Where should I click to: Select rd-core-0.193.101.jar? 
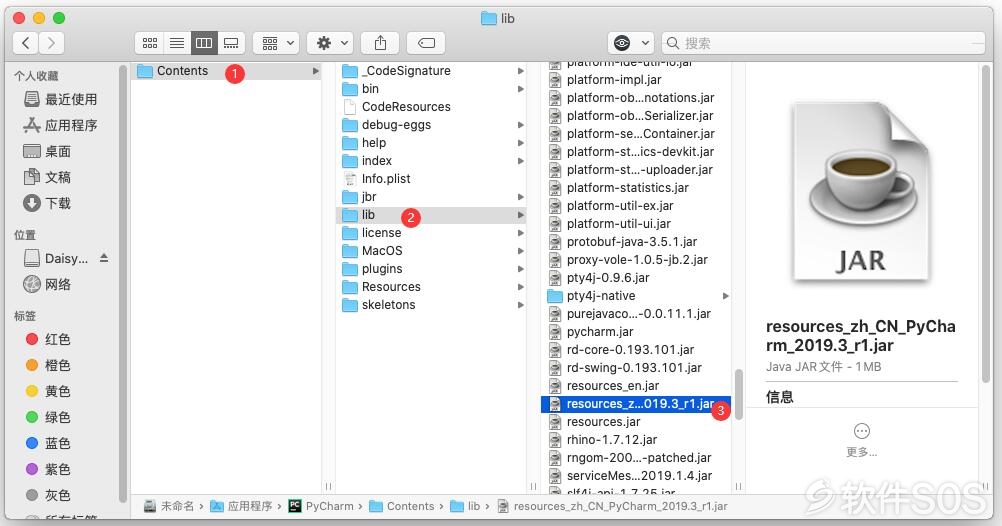click(x=636, y=350)
